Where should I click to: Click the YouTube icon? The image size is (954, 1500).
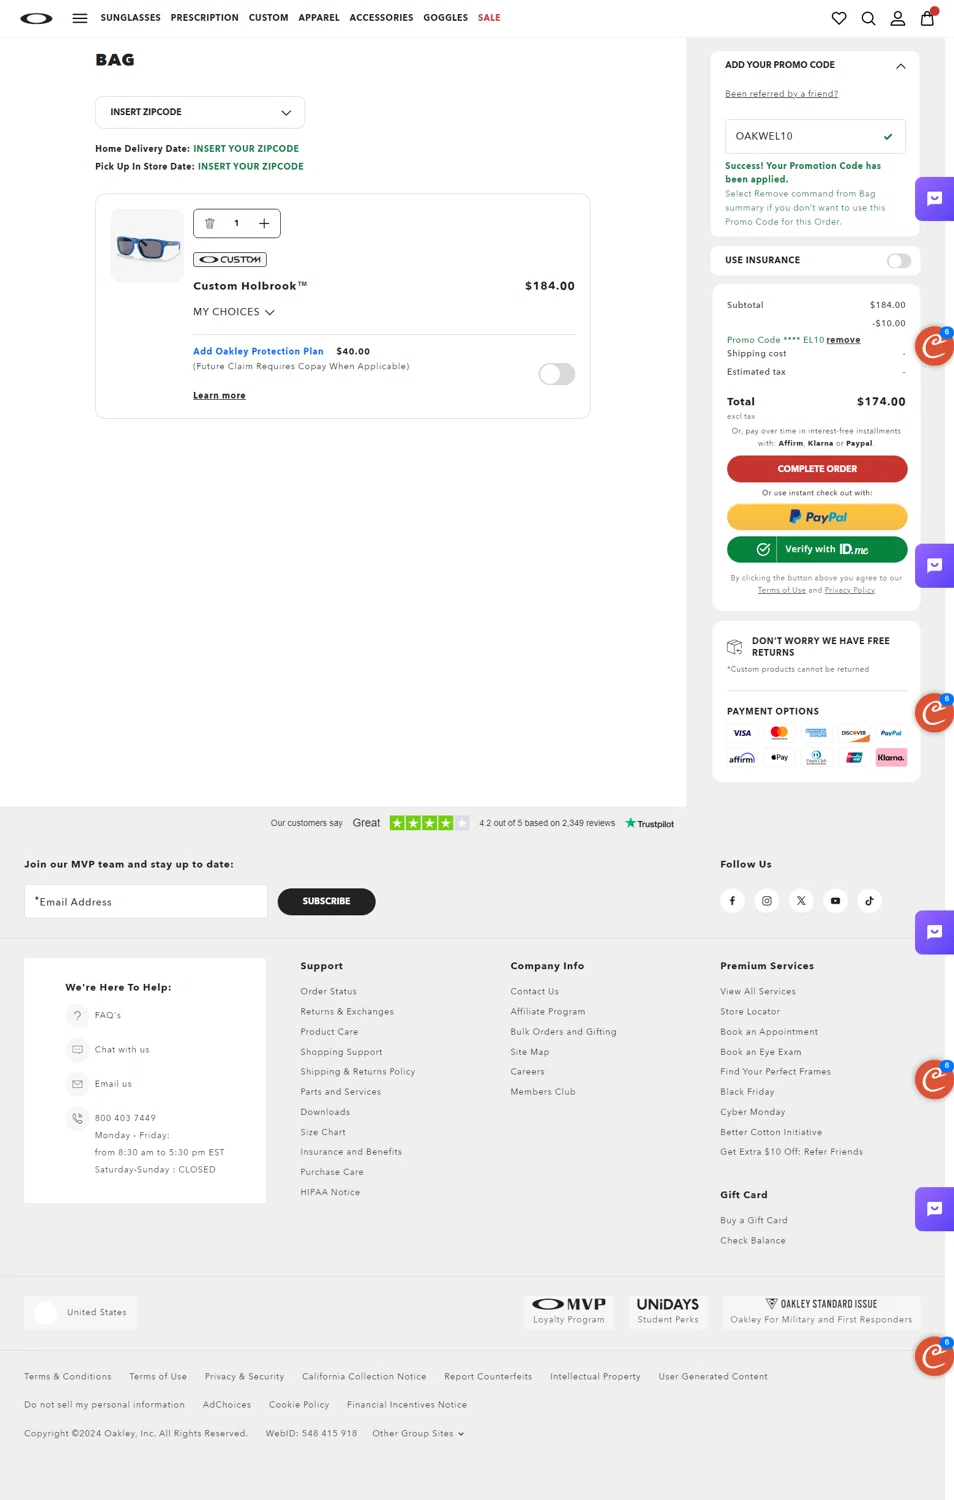[835, 901]
